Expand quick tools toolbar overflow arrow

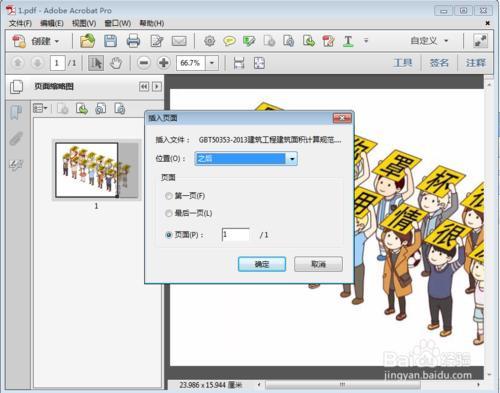pyautogui.click(x=366, y=41)
